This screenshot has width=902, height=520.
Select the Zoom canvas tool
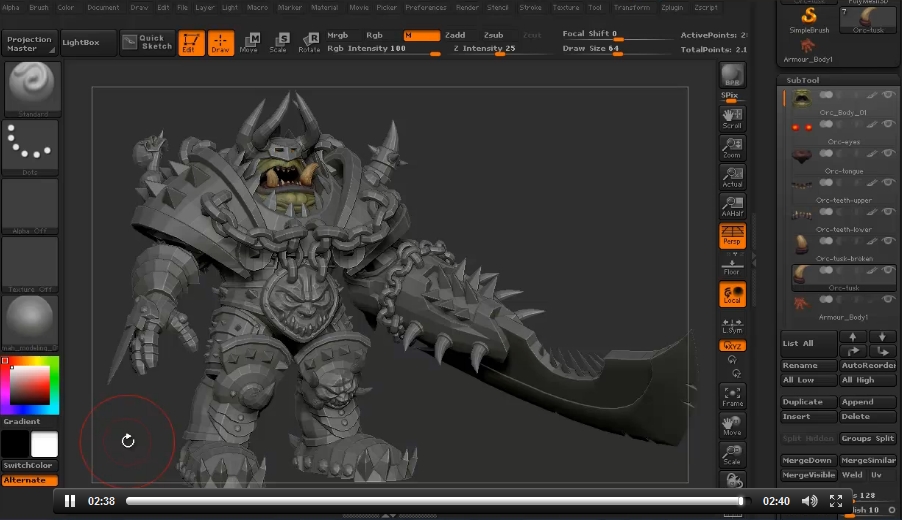[x=732, y=148]
